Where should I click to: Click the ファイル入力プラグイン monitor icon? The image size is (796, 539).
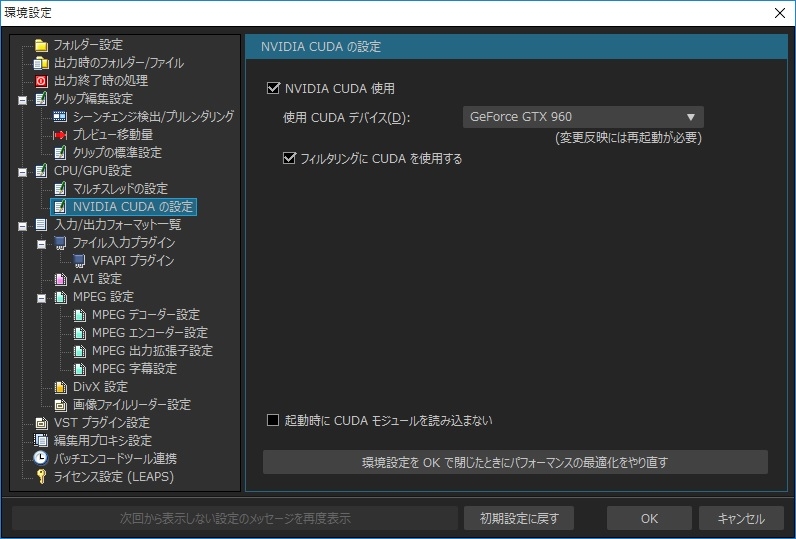click(60, 243)
